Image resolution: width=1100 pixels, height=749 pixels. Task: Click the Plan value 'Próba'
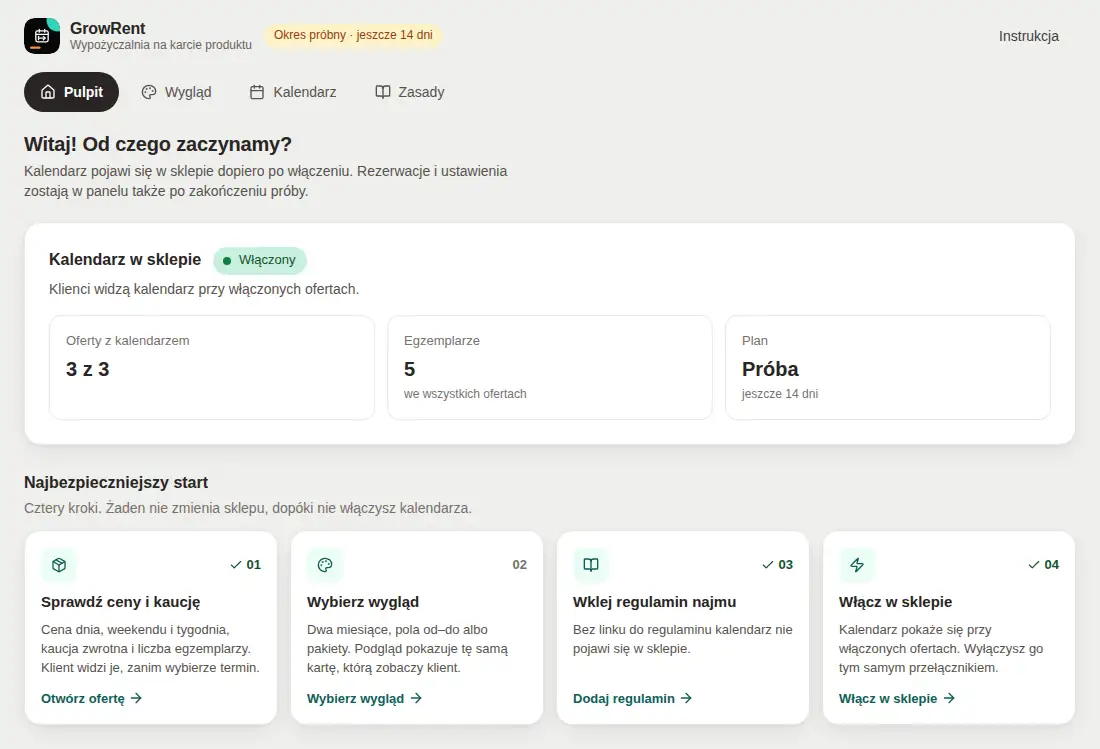click(770, 370)
